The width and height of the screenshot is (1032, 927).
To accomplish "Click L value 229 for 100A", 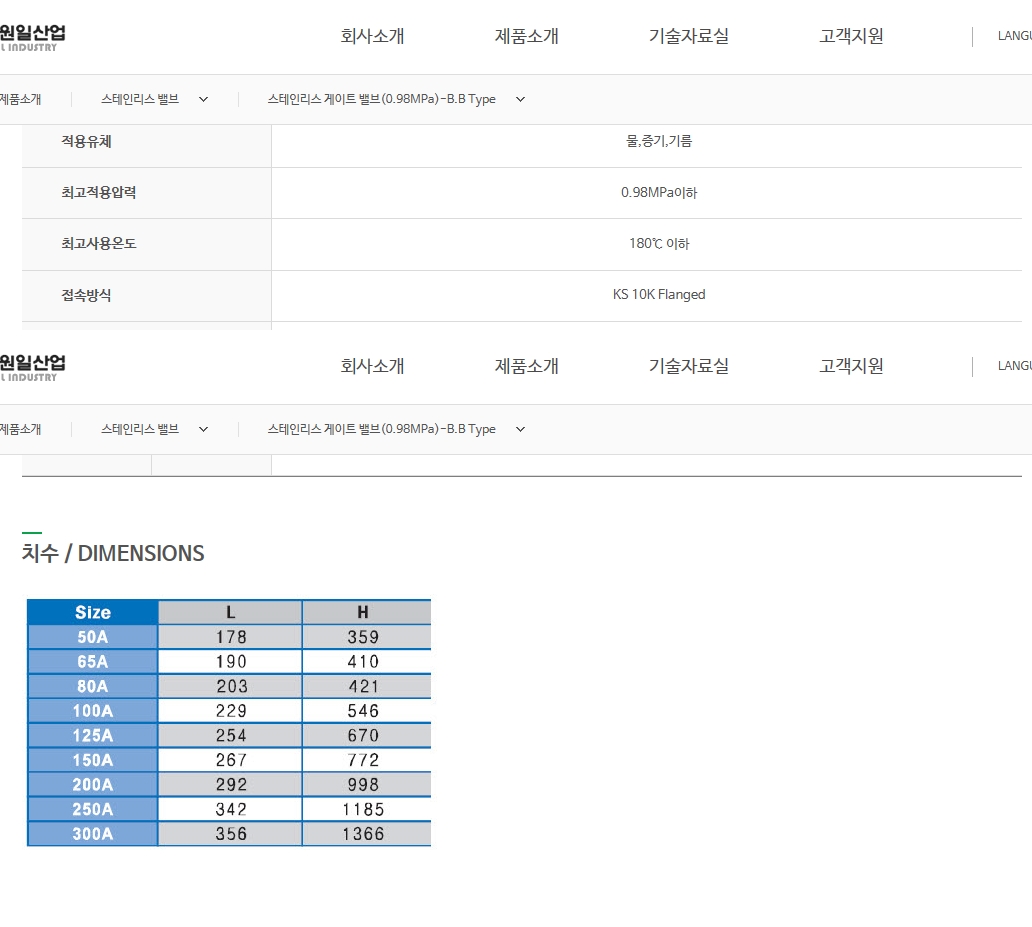I will [231, 711].
